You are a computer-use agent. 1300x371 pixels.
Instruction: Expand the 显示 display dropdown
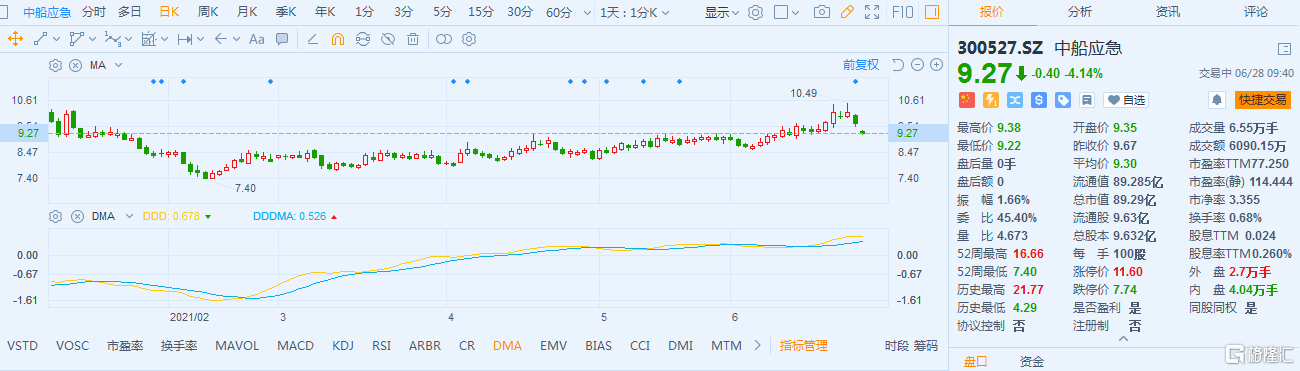721,13
